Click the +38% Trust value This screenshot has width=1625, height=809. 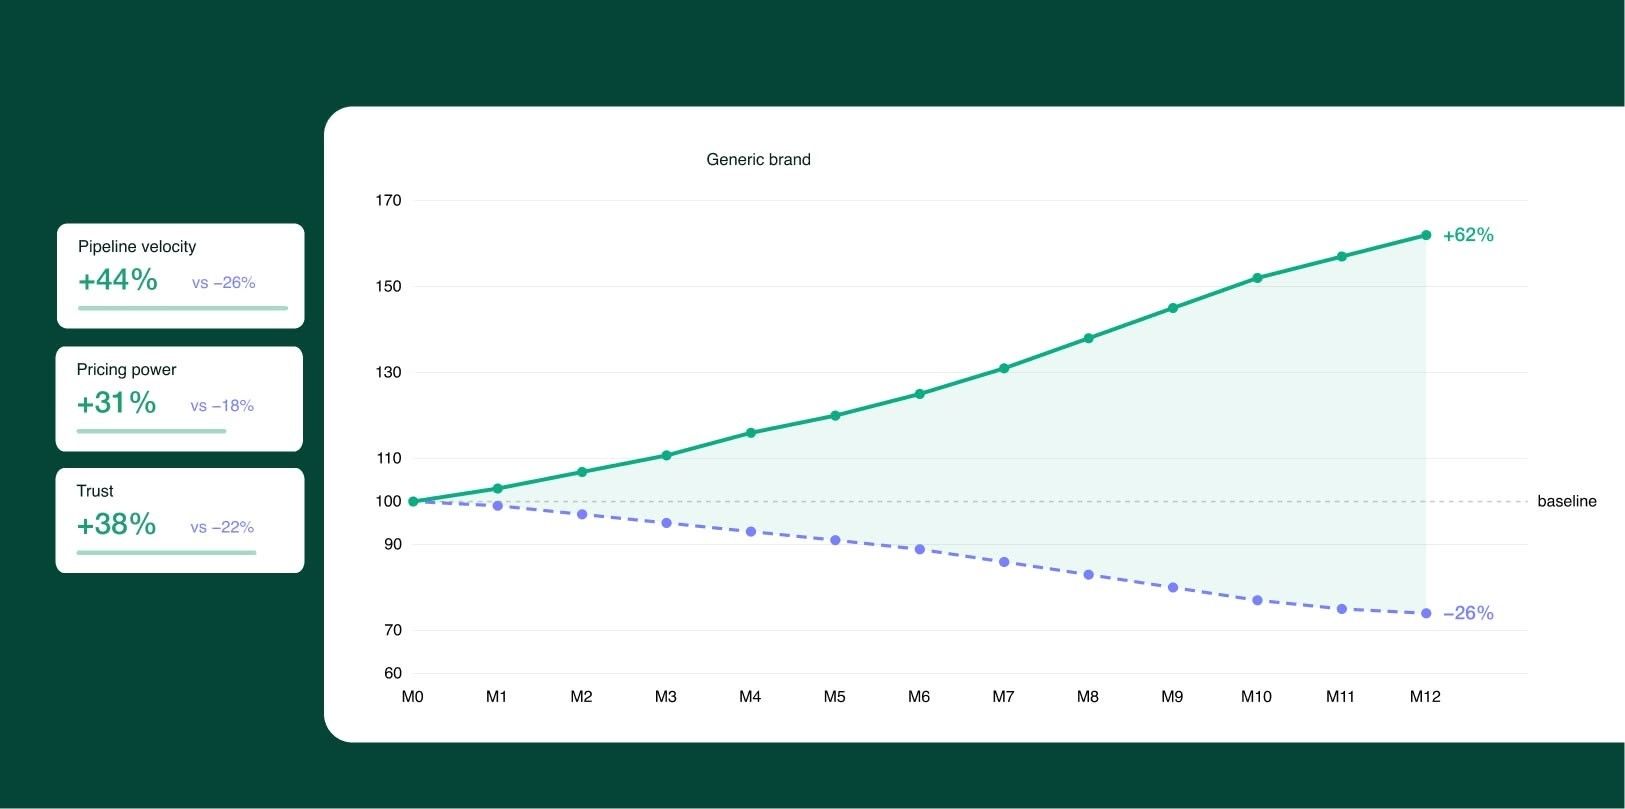click(x=116, y=525)
